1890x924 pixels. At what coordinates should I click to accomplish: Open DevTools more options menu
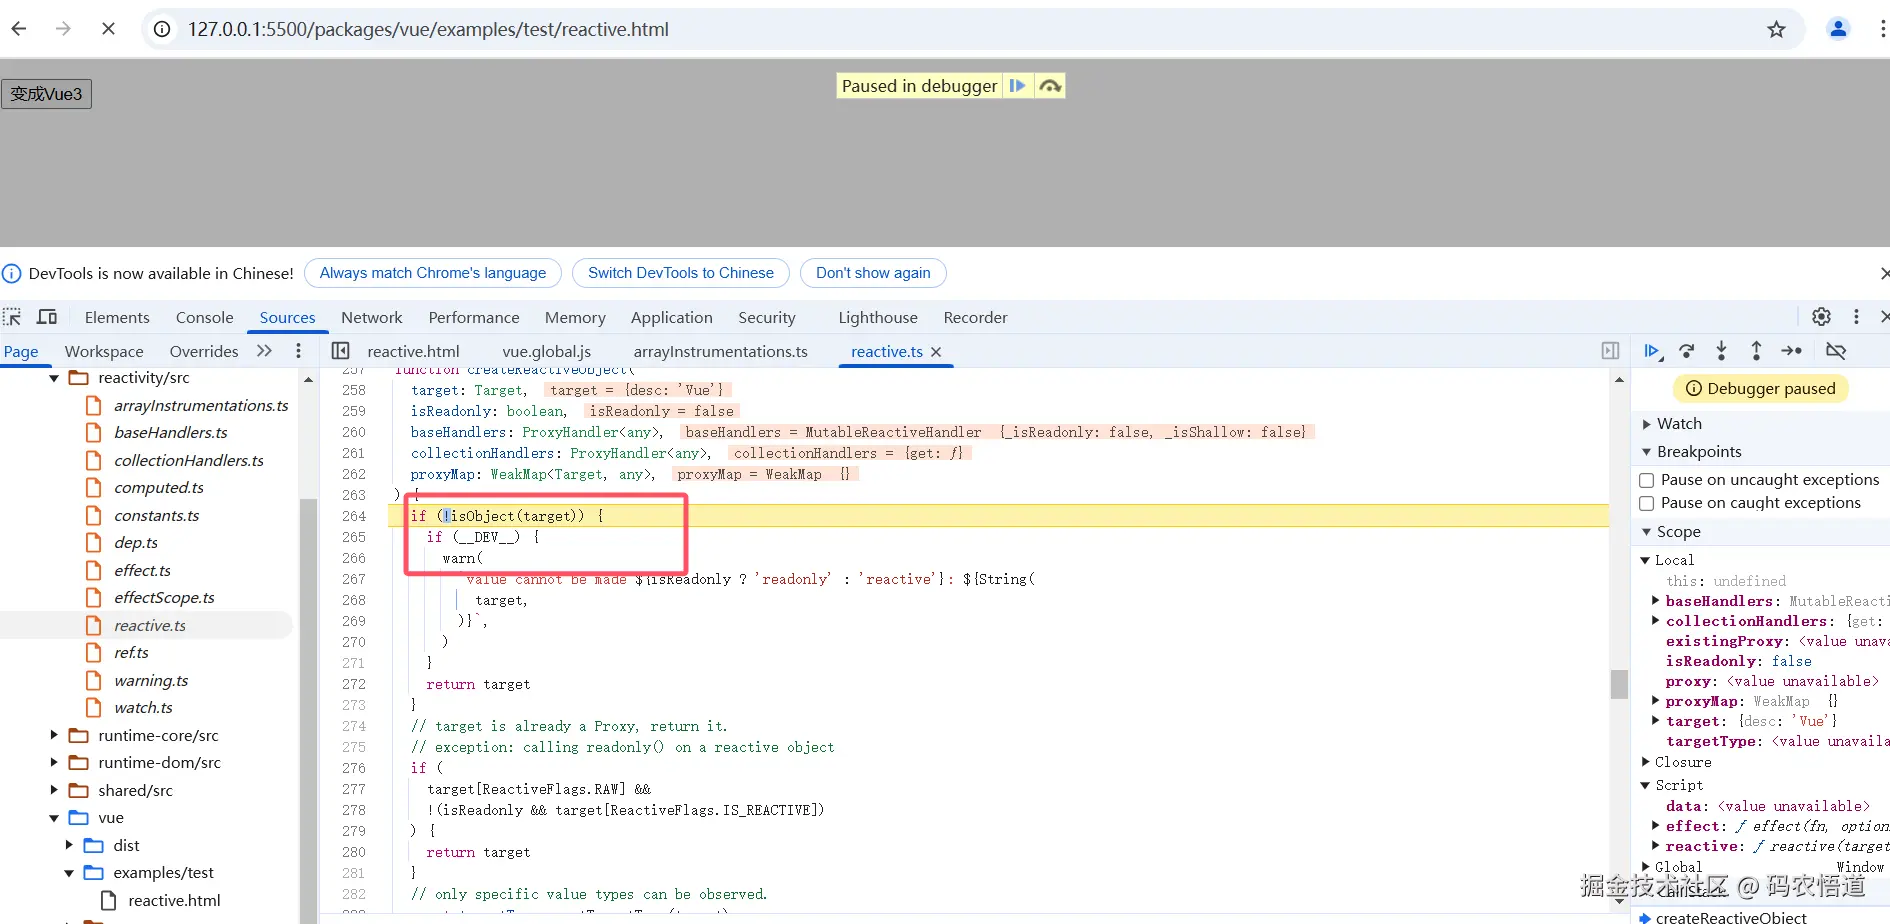pyautogui.click(x=1856, y=317)
